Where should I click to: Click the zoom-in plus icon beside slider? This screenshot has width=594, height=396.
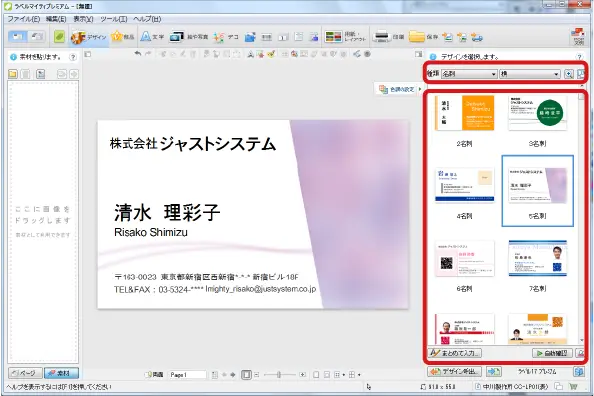click(x=302, y=375)
